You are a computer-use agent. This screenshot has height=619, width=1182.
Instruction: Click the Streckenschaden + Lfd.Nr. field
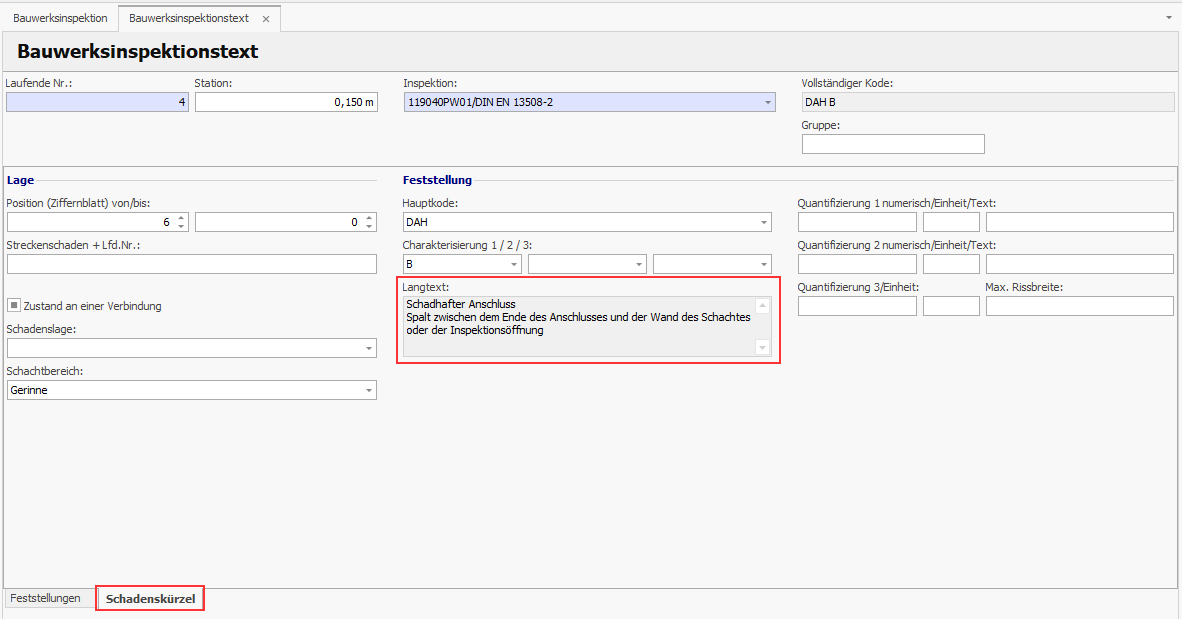(x=192, y=264)
